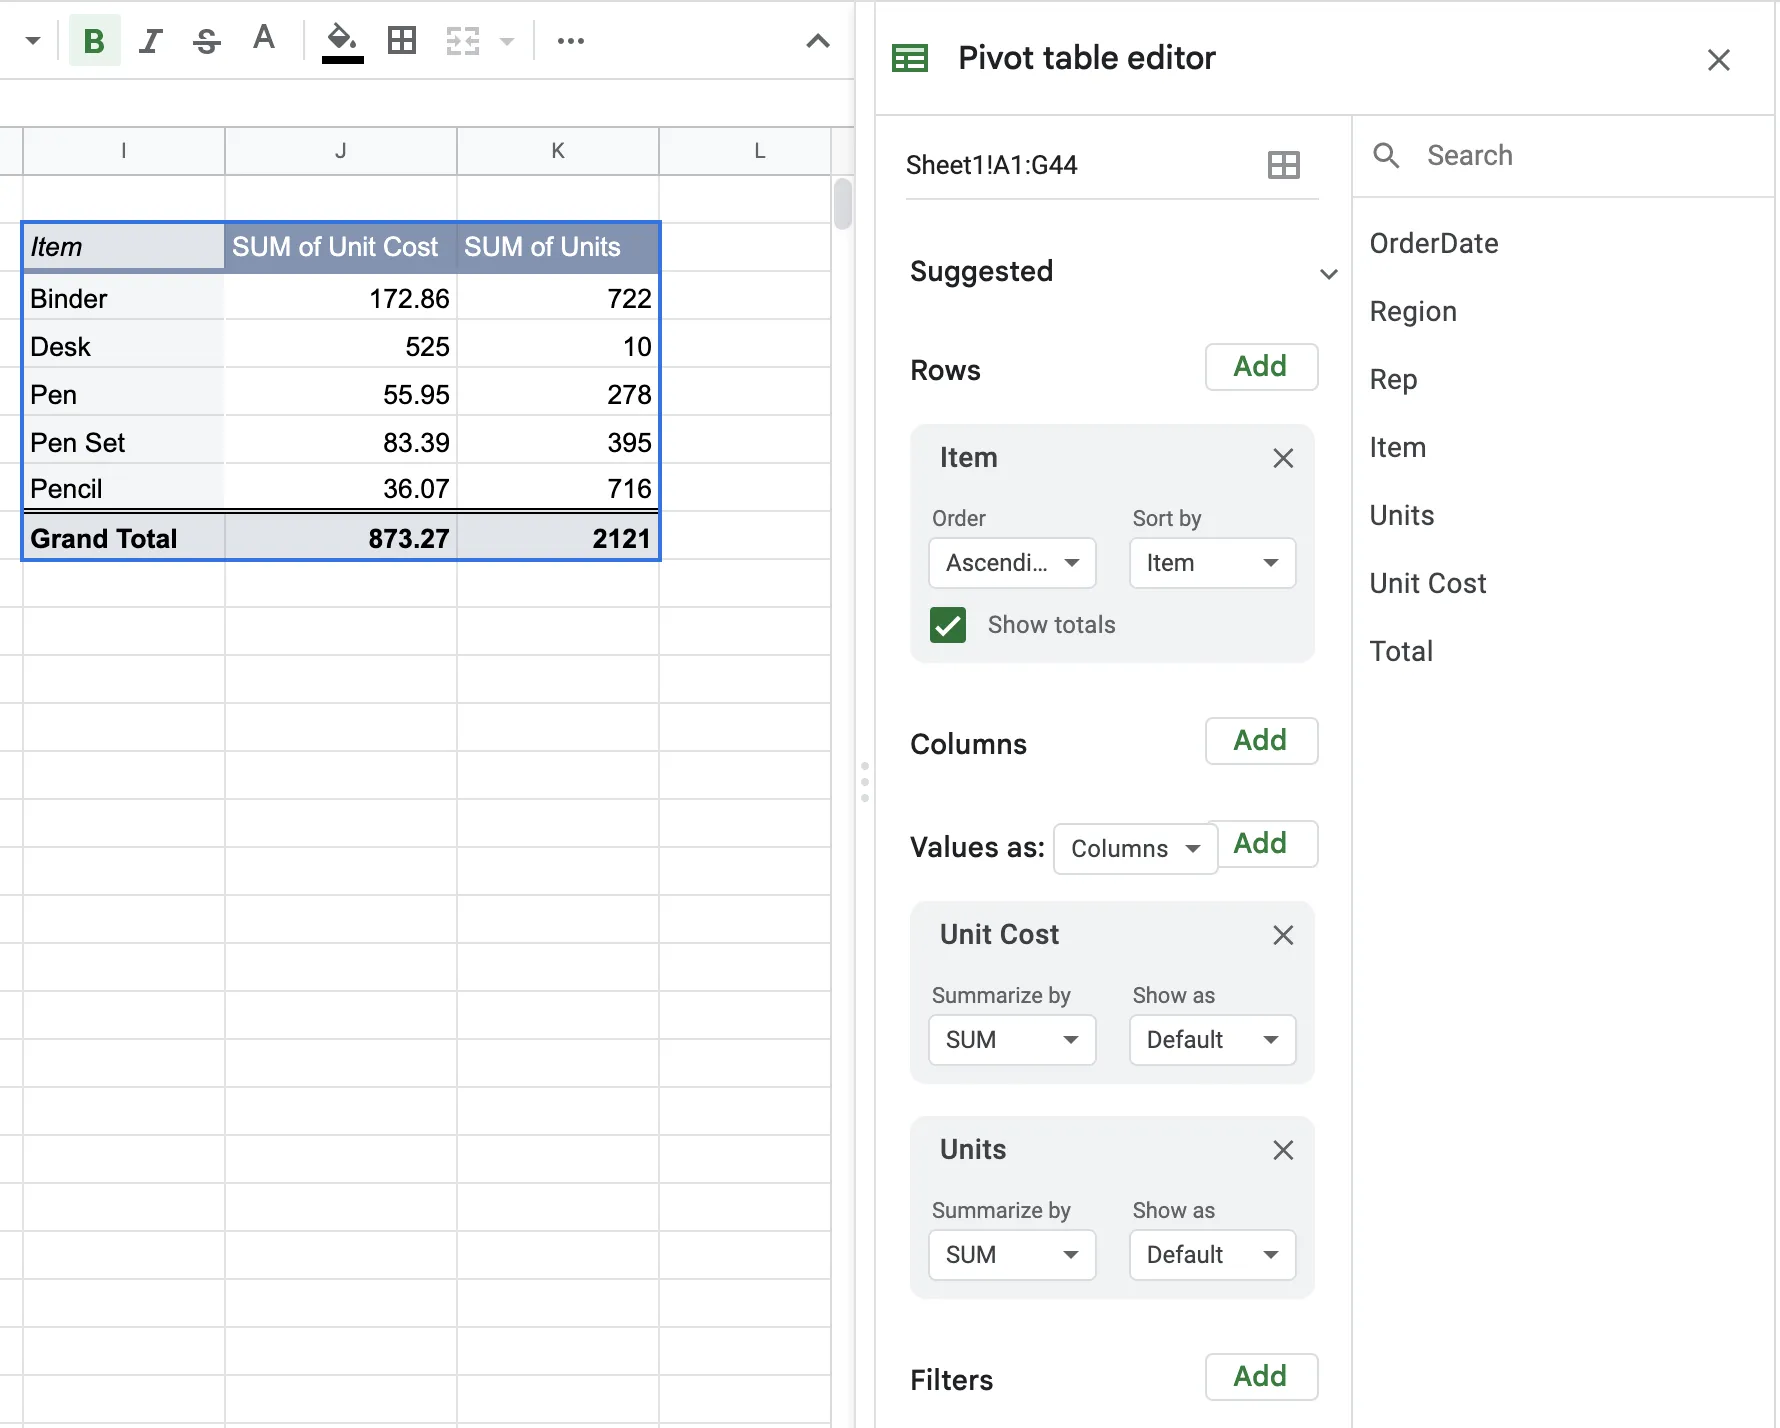
Task: Click the grid icon beside the data range
Action: [x=1284, y=164]
